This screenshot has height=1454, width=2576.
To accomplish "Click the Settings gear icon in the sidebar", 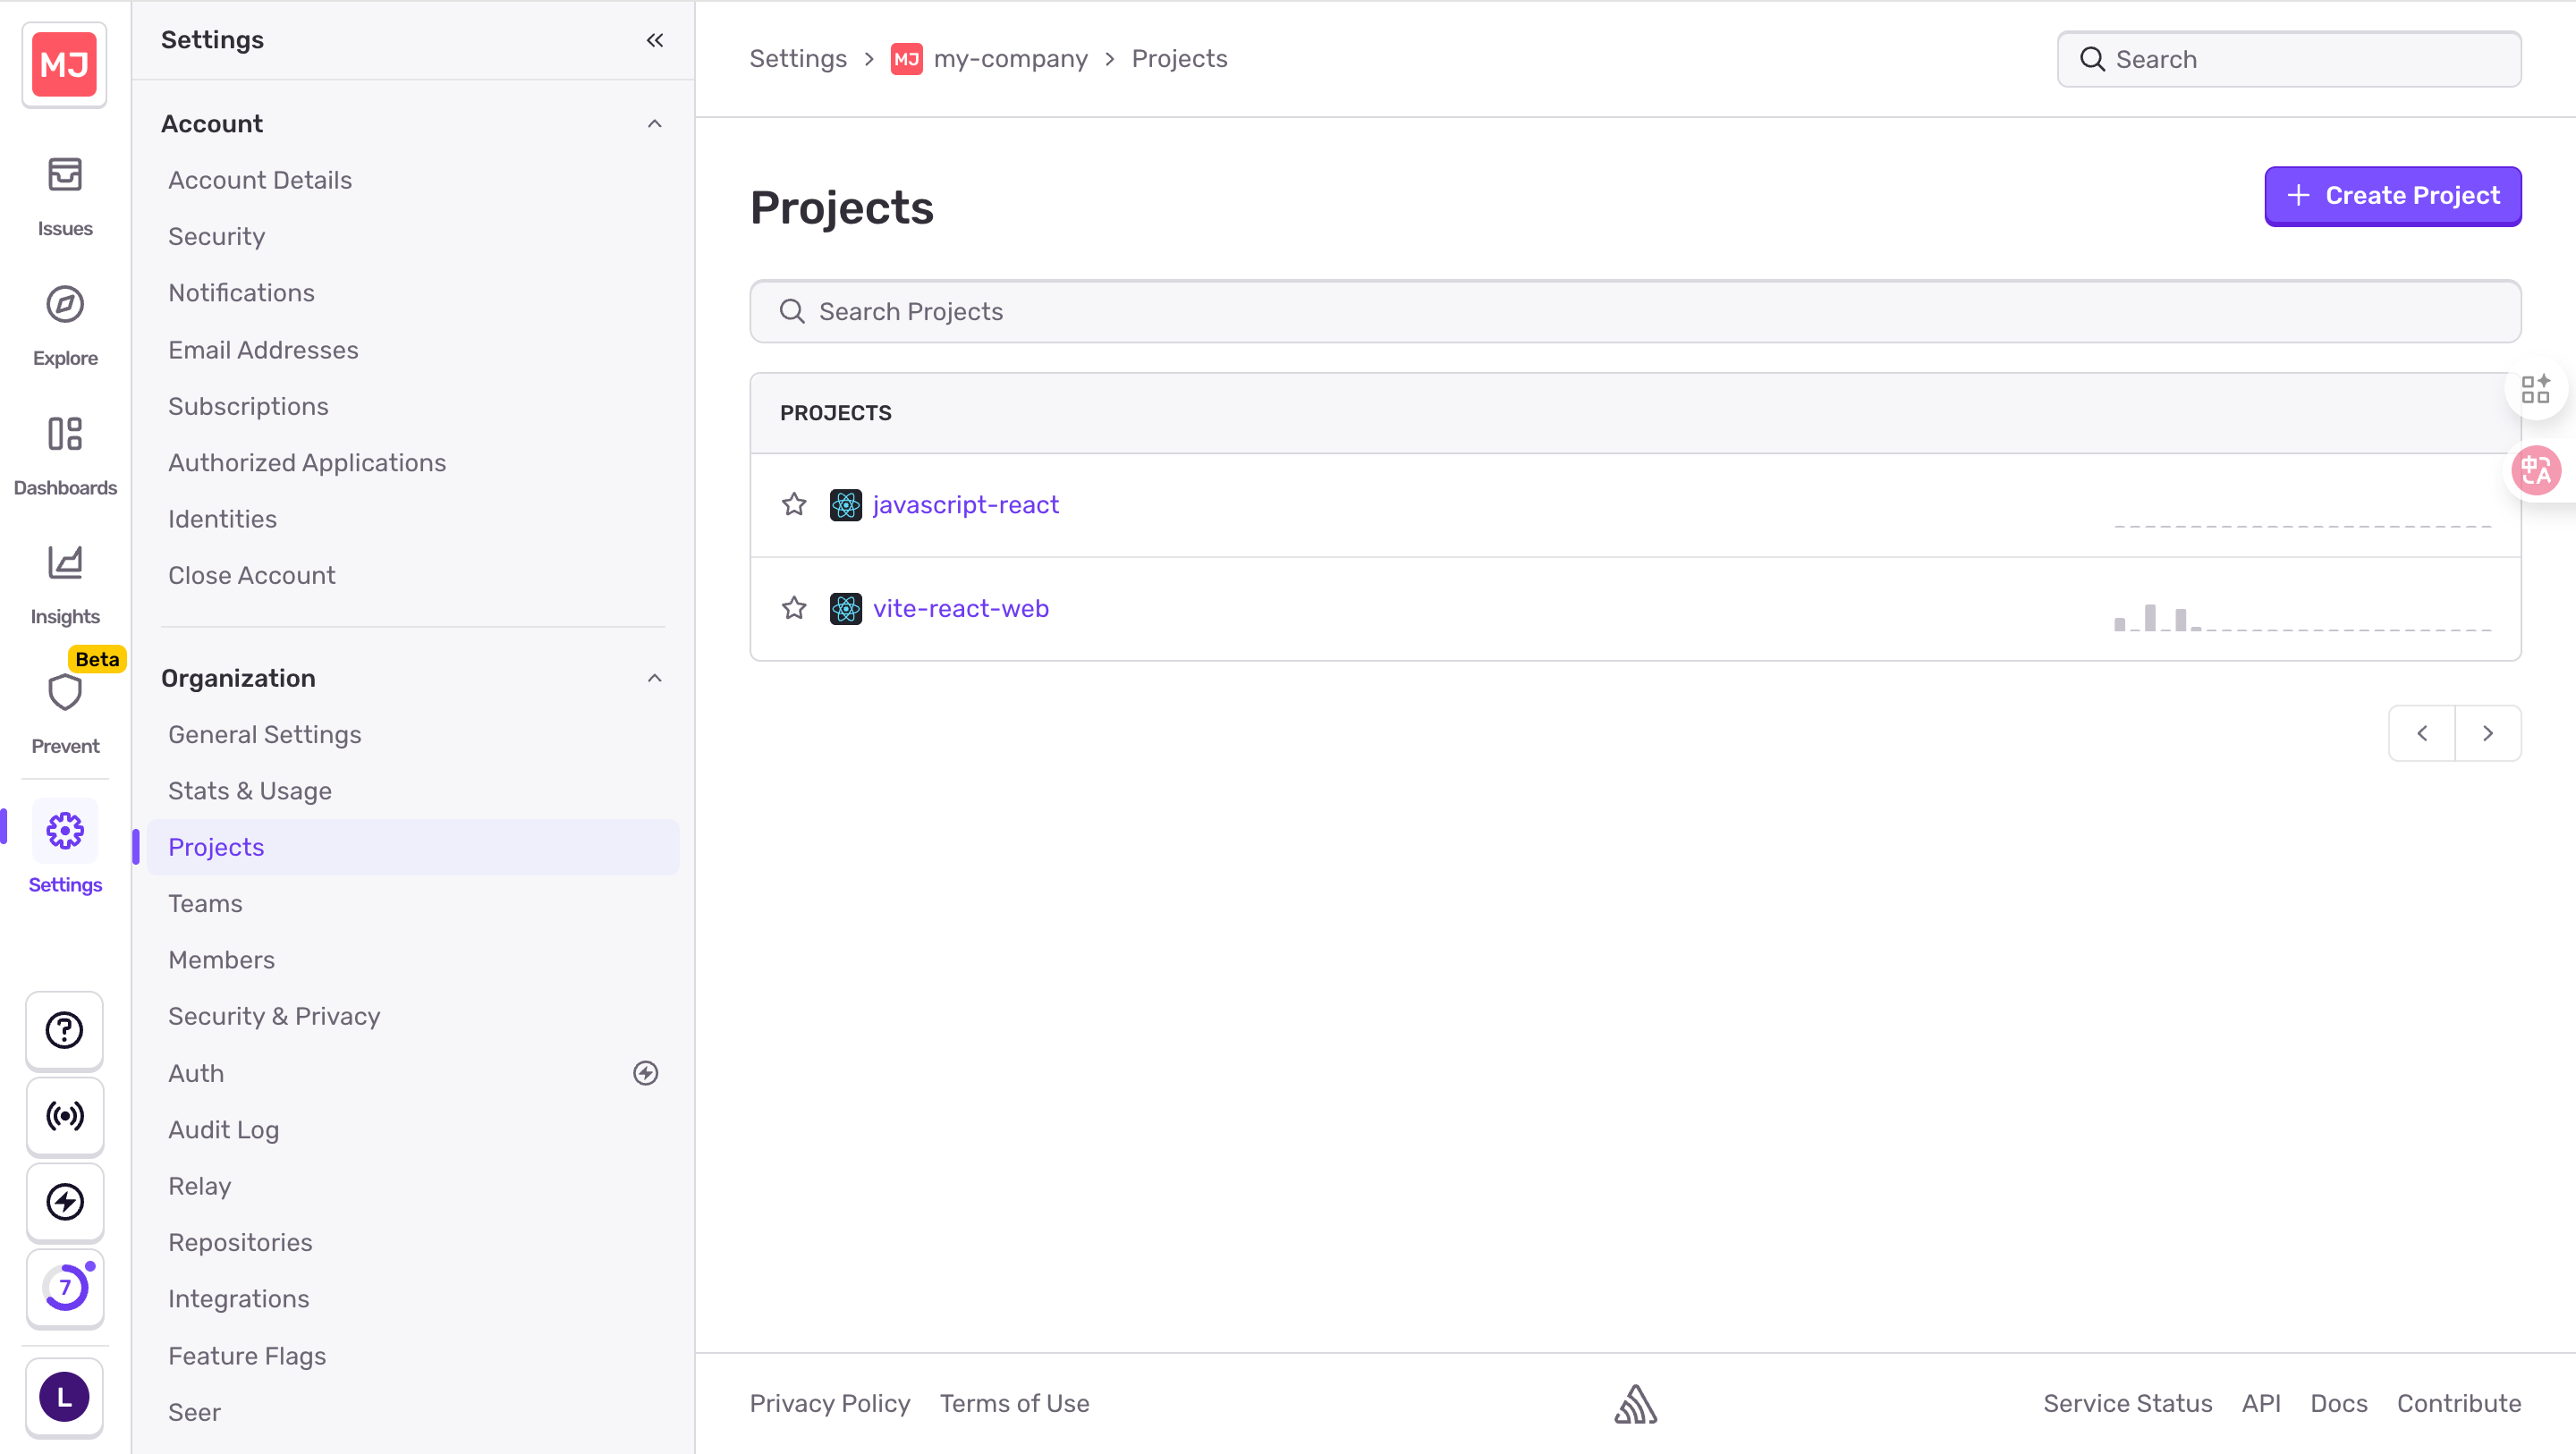I will click(65, 831).
